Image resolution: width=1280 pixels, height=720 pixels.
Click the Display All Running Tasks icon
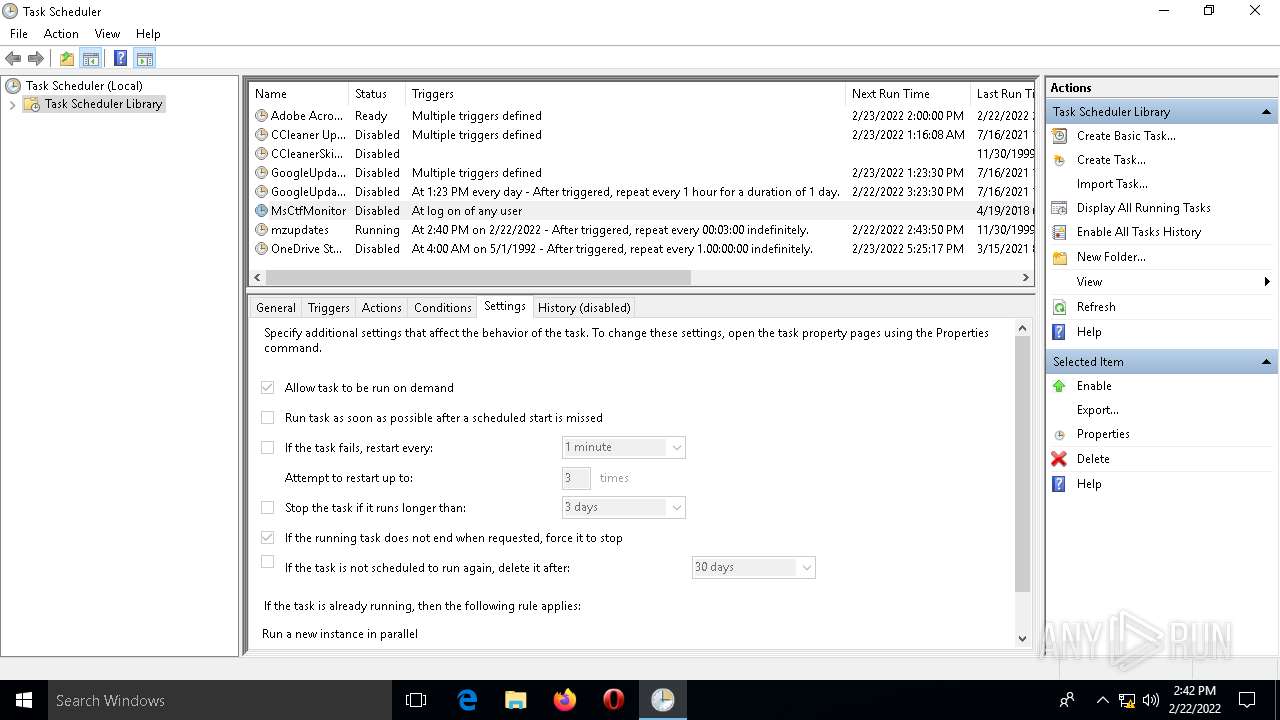point(1060,208)
